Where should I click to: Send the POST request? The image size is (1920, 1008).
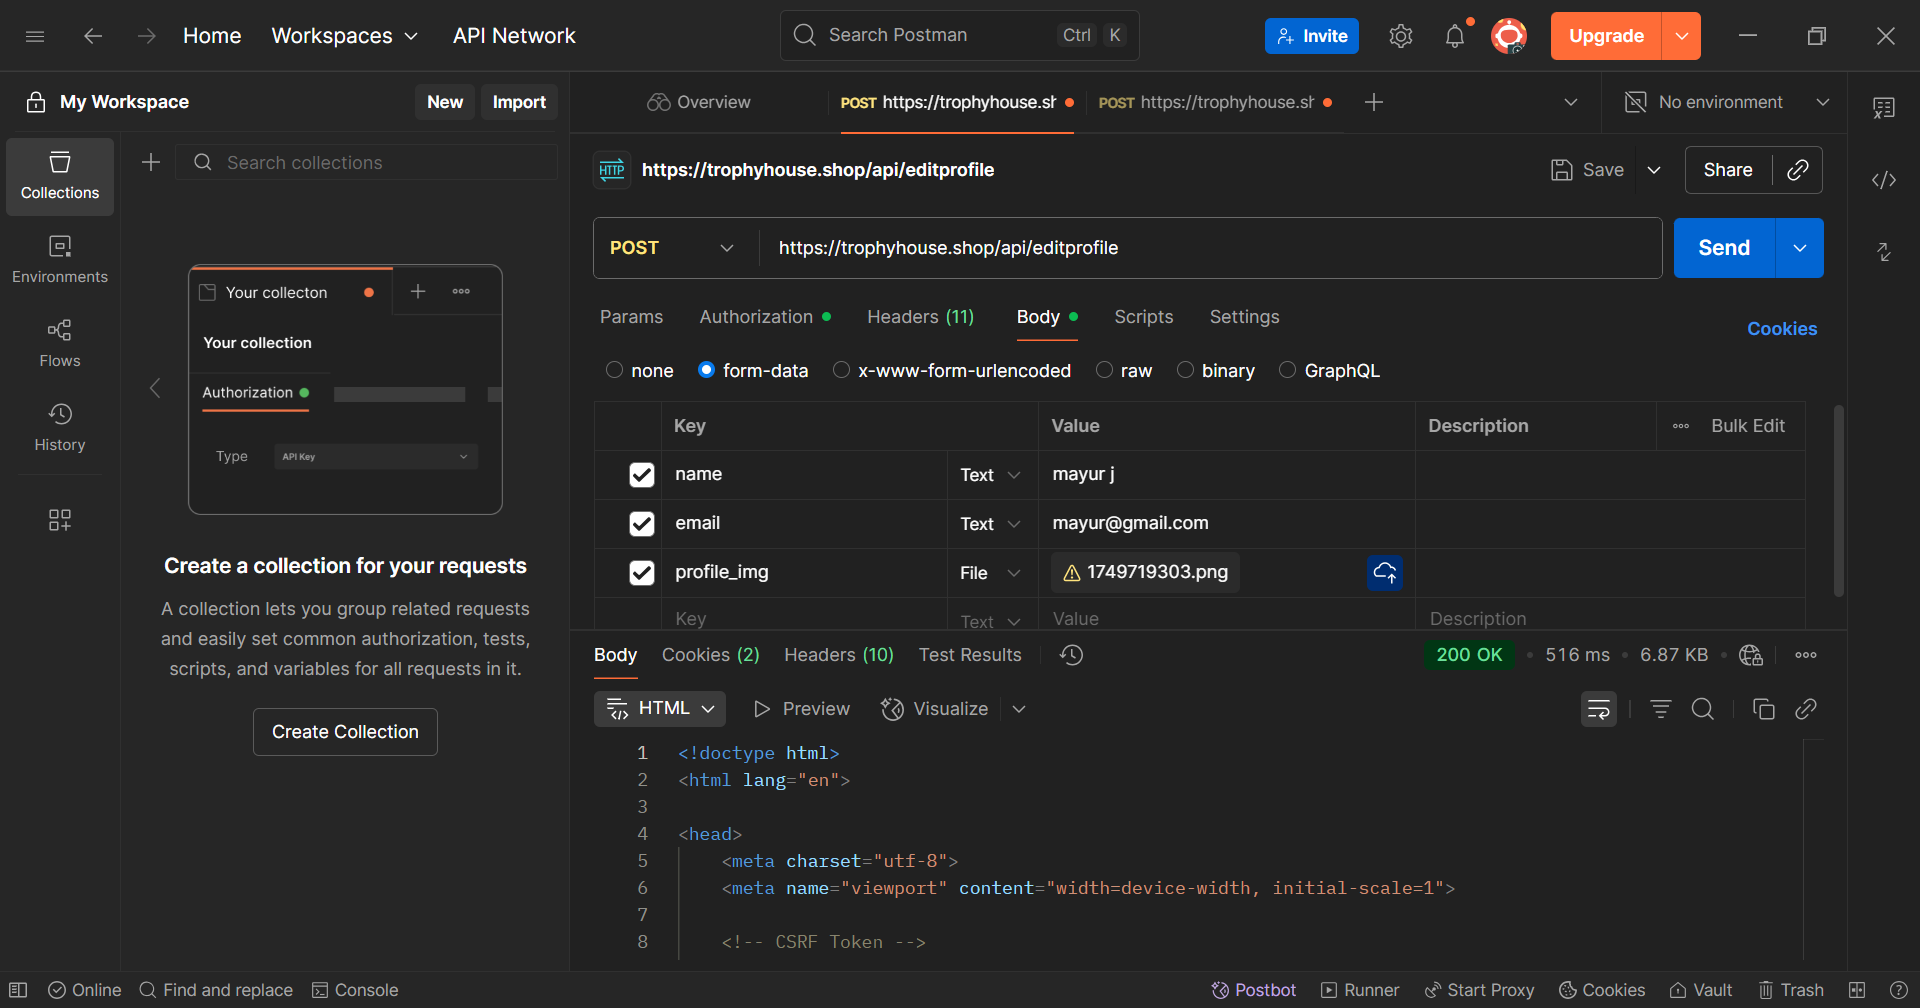pyautogui.click(x=1724, y=248)
